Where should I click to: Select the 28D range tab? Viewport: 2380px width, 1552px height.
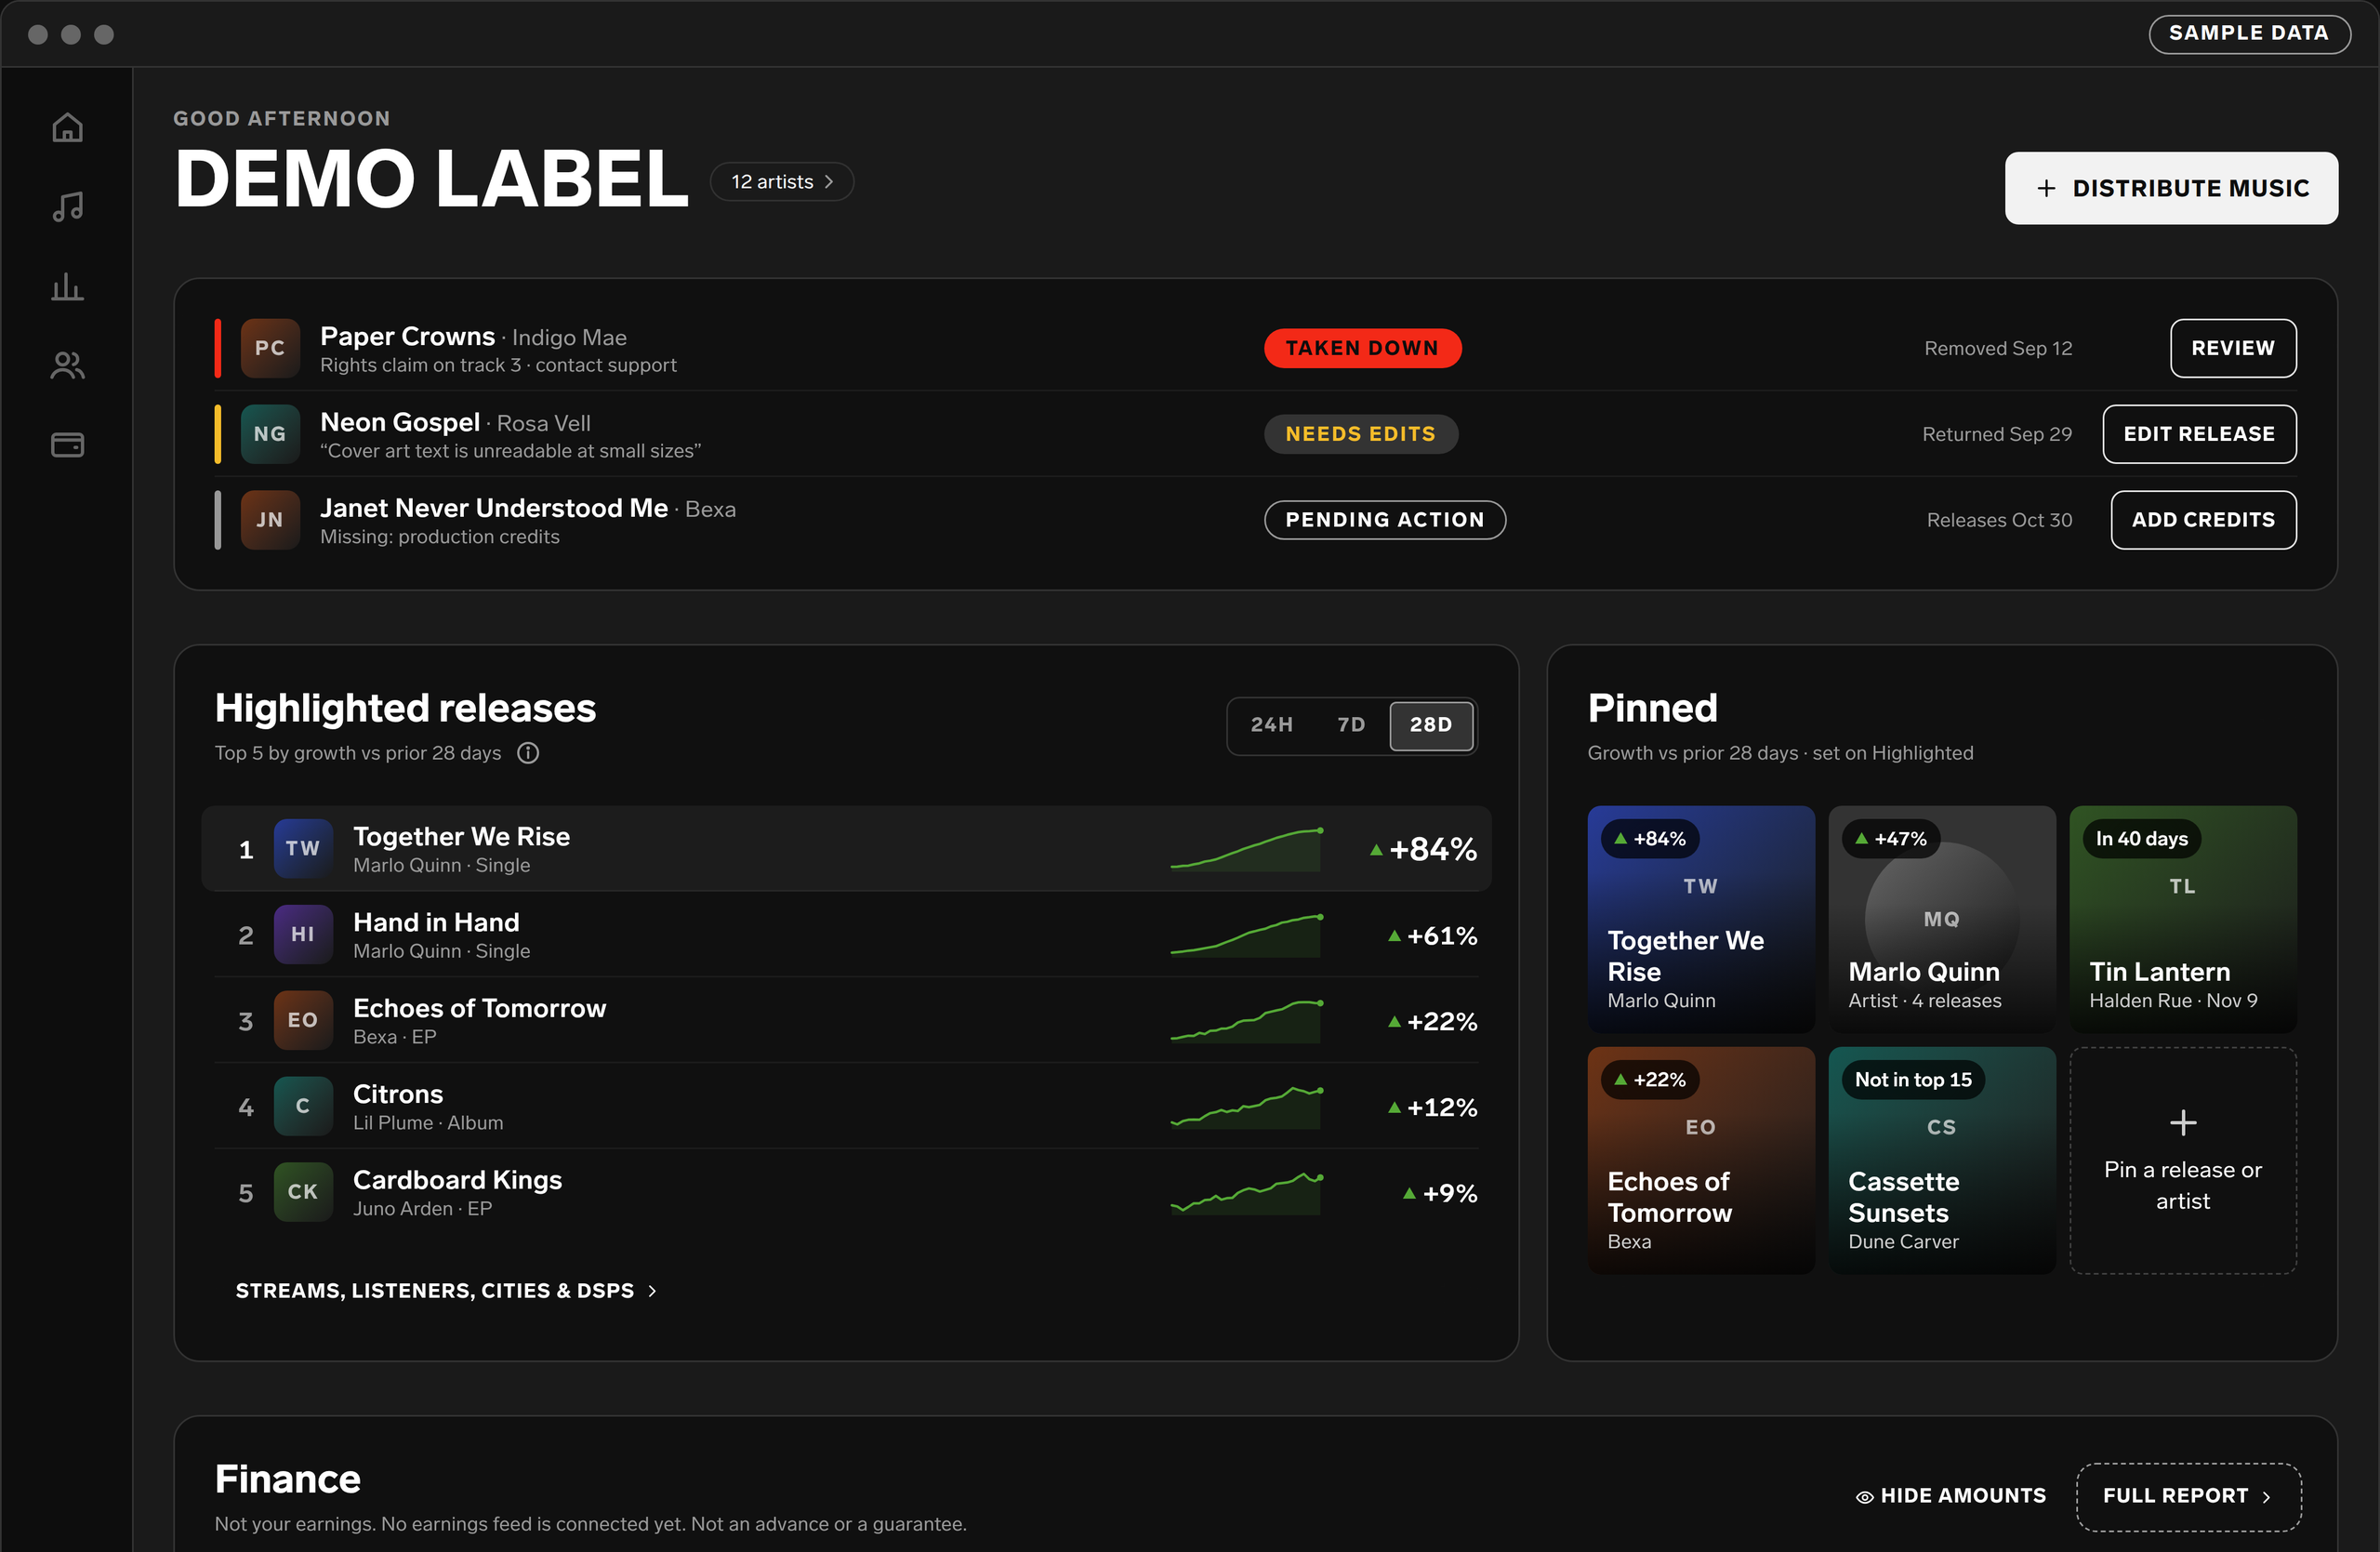coord(1431,725)
